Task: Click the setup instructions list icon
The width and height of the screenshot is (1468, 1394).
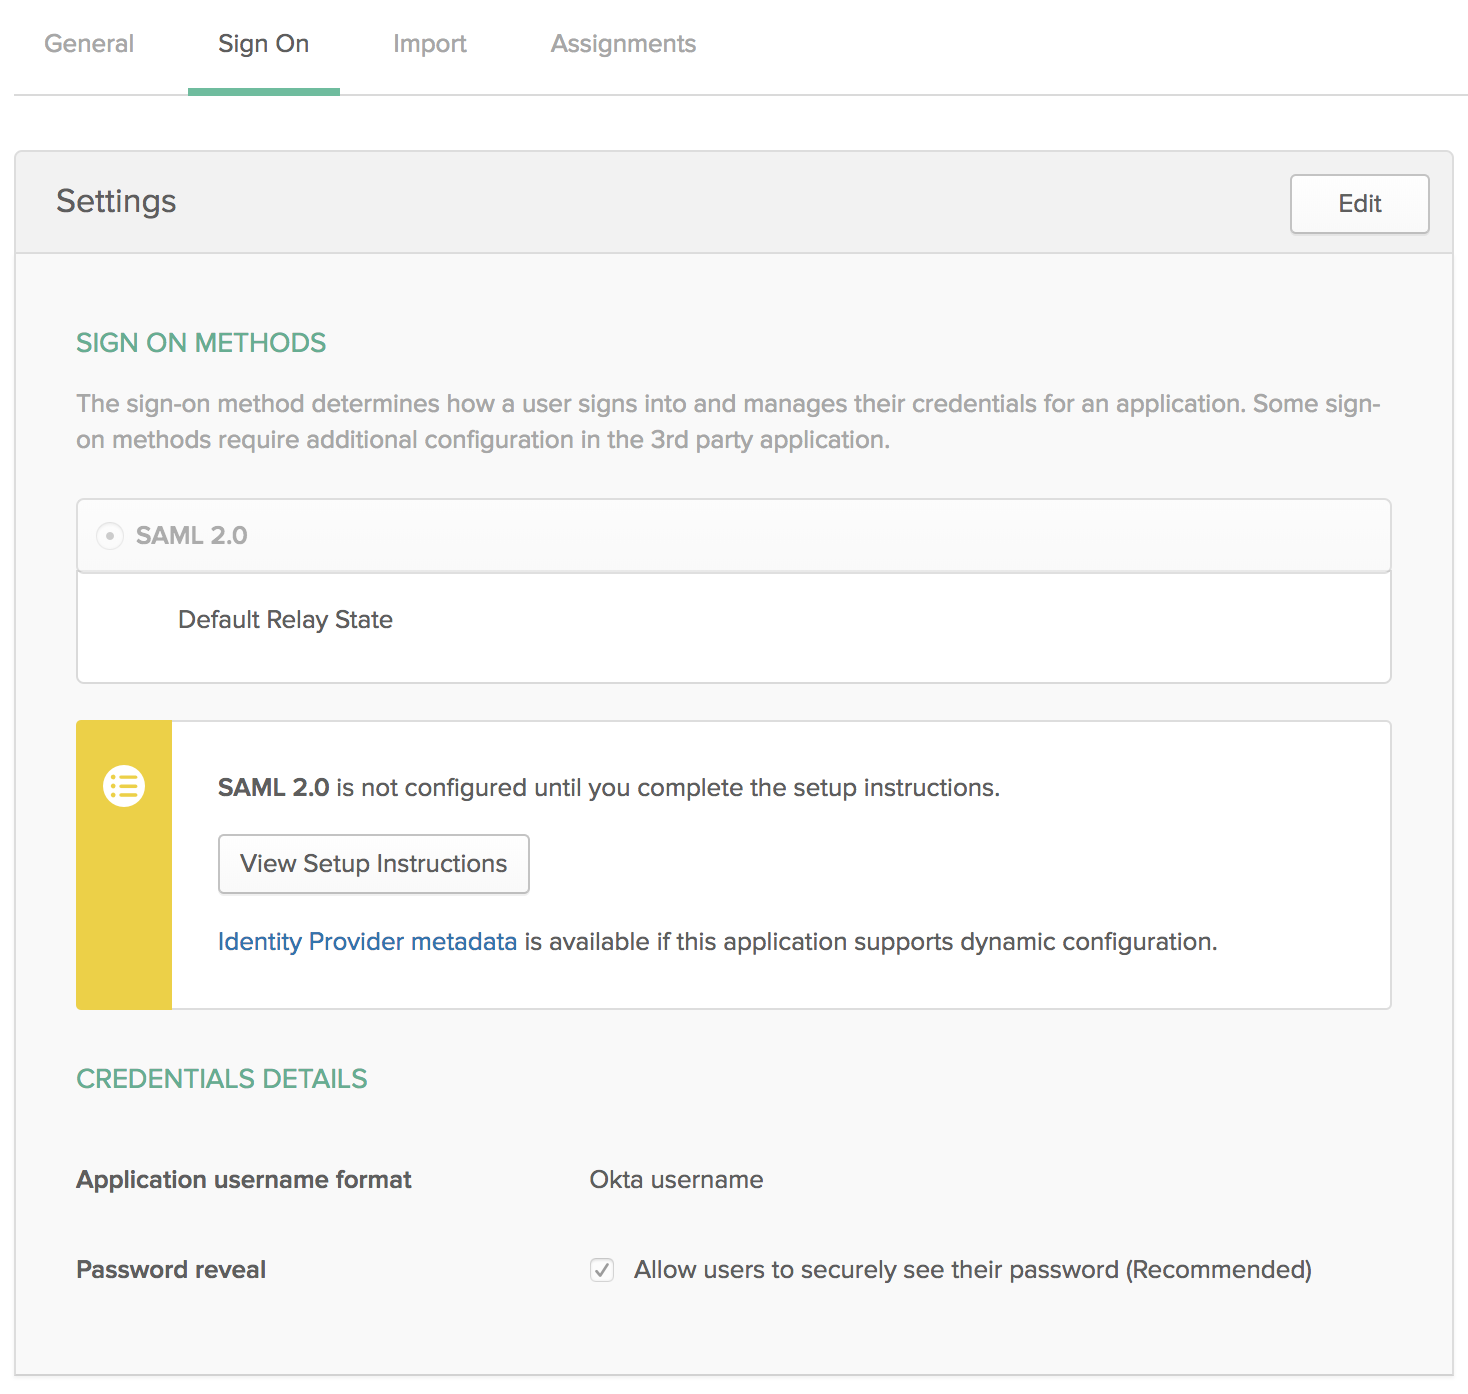Action: click(x=124, y=786)
